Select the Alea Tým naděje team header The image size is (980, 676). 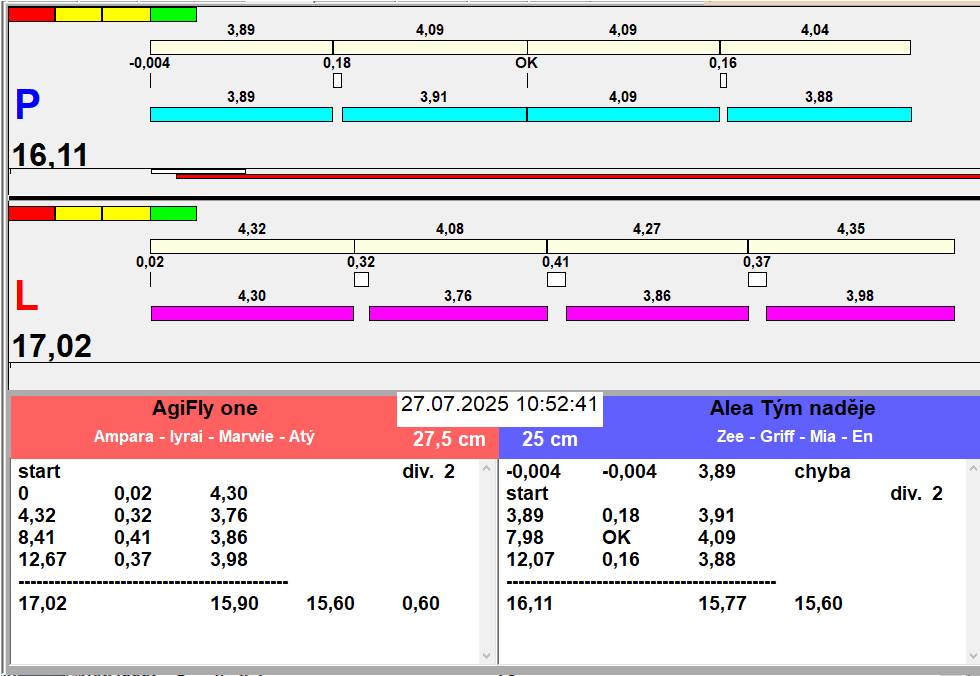[x=792, y=408]
